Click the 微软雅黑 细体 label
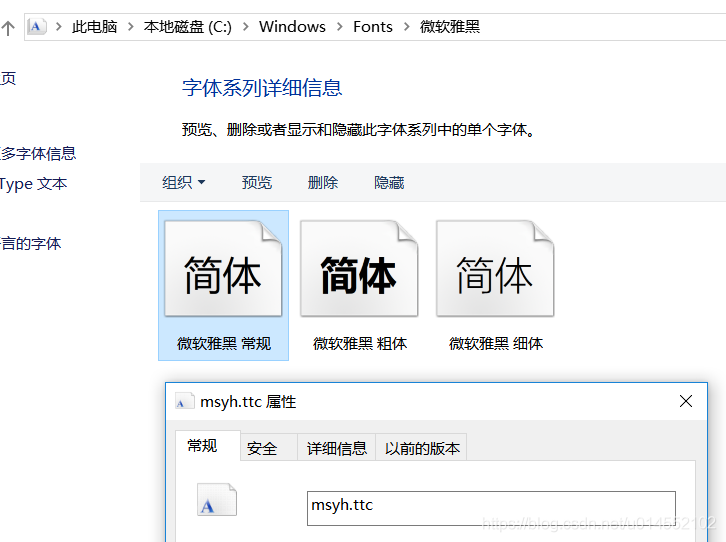The width and height of the screenshot is (726, 542). 496,344
